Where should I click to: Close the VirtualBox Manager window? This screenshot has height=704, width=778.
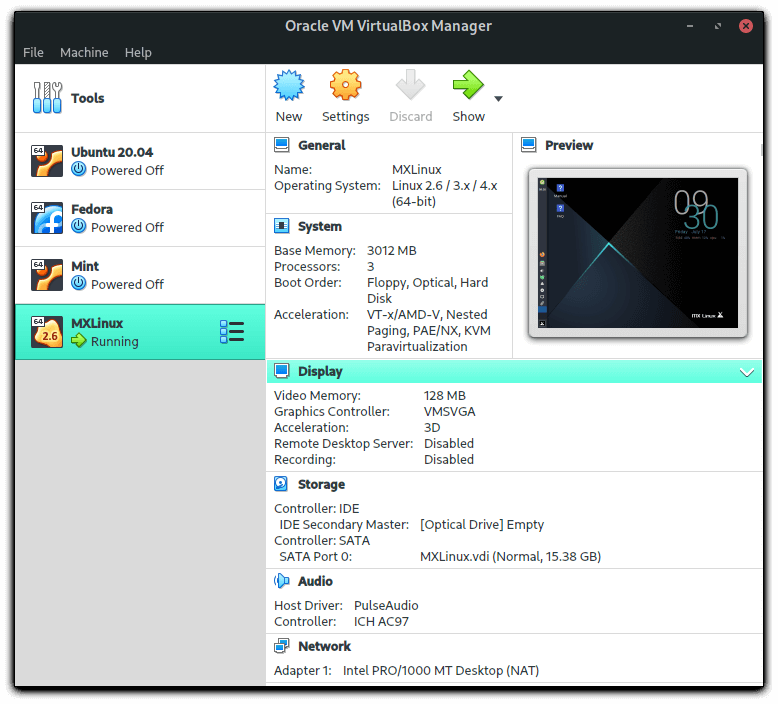[746, 26]
